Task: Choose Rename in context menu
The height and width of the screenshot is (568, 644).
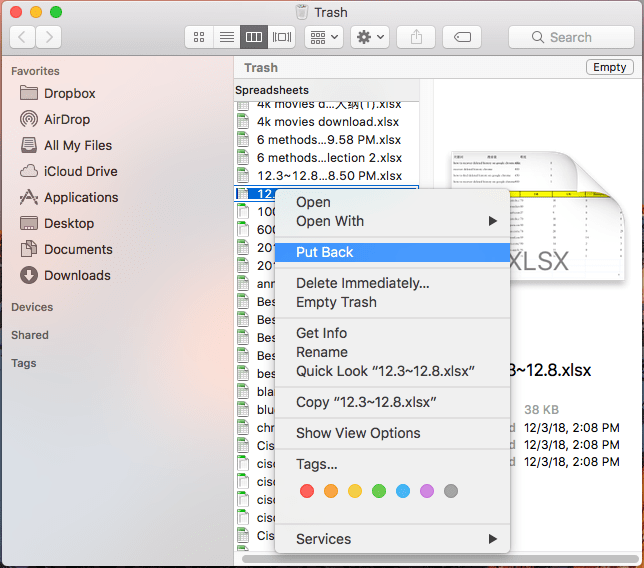Action: point(392,352)
